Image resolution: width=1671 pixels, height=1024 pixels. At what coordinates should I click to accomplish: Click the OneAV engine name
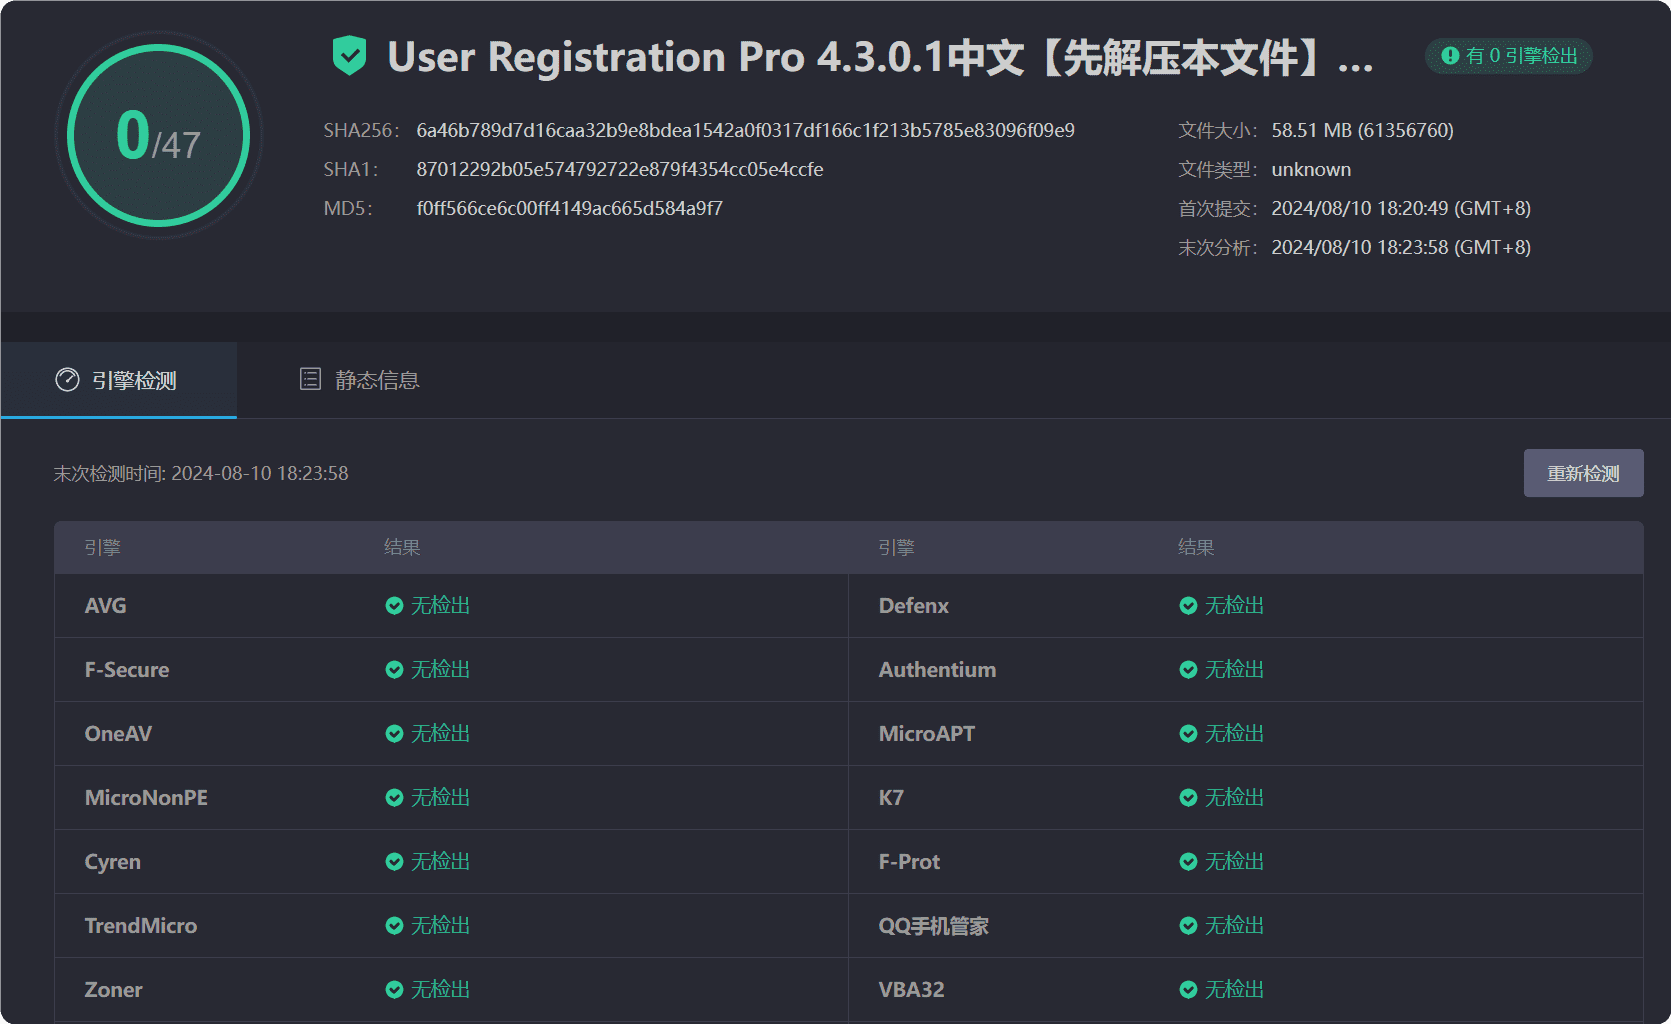coord(118,734)
